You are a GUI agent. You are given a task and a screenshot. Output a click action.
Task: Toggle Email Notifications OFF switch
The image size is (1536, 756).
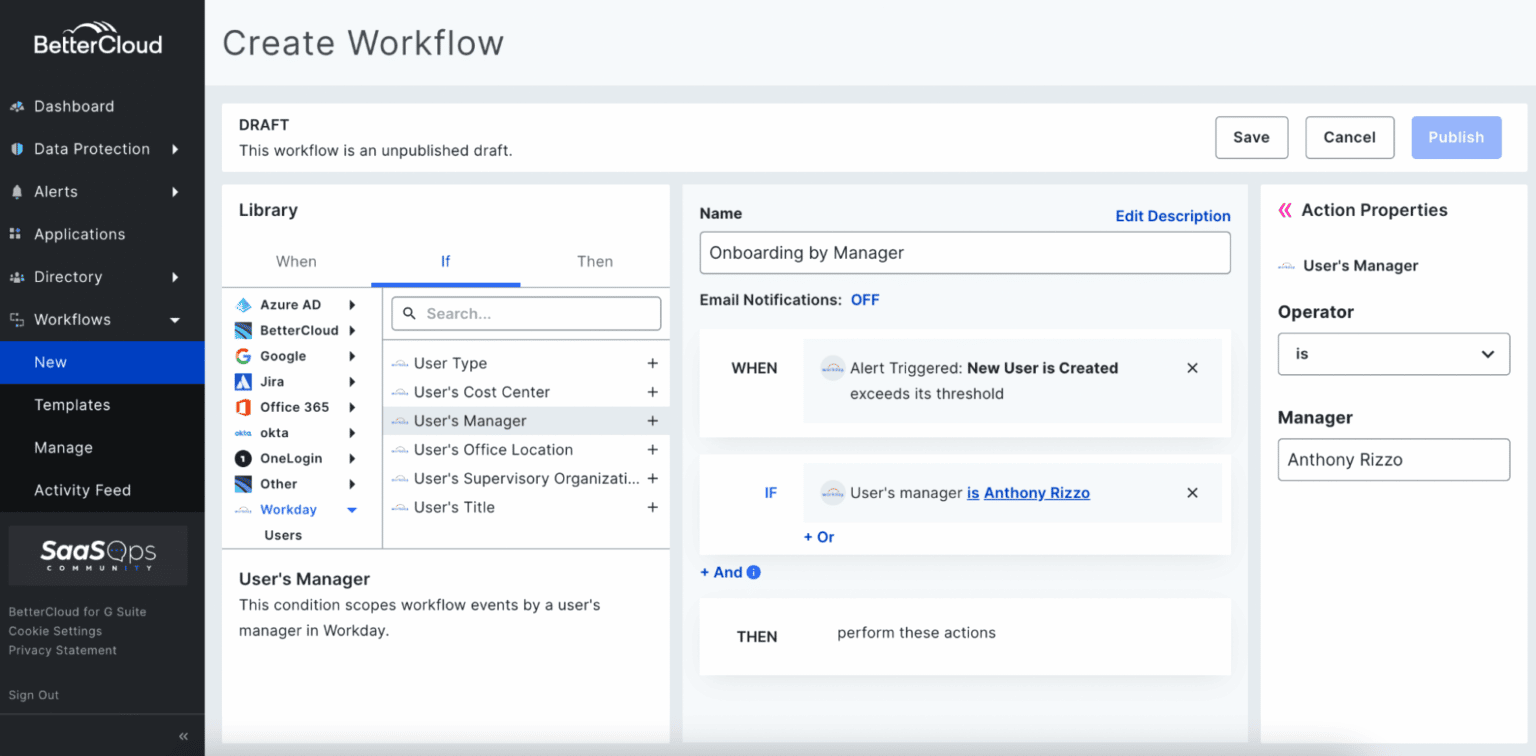[x=865, y=300]
